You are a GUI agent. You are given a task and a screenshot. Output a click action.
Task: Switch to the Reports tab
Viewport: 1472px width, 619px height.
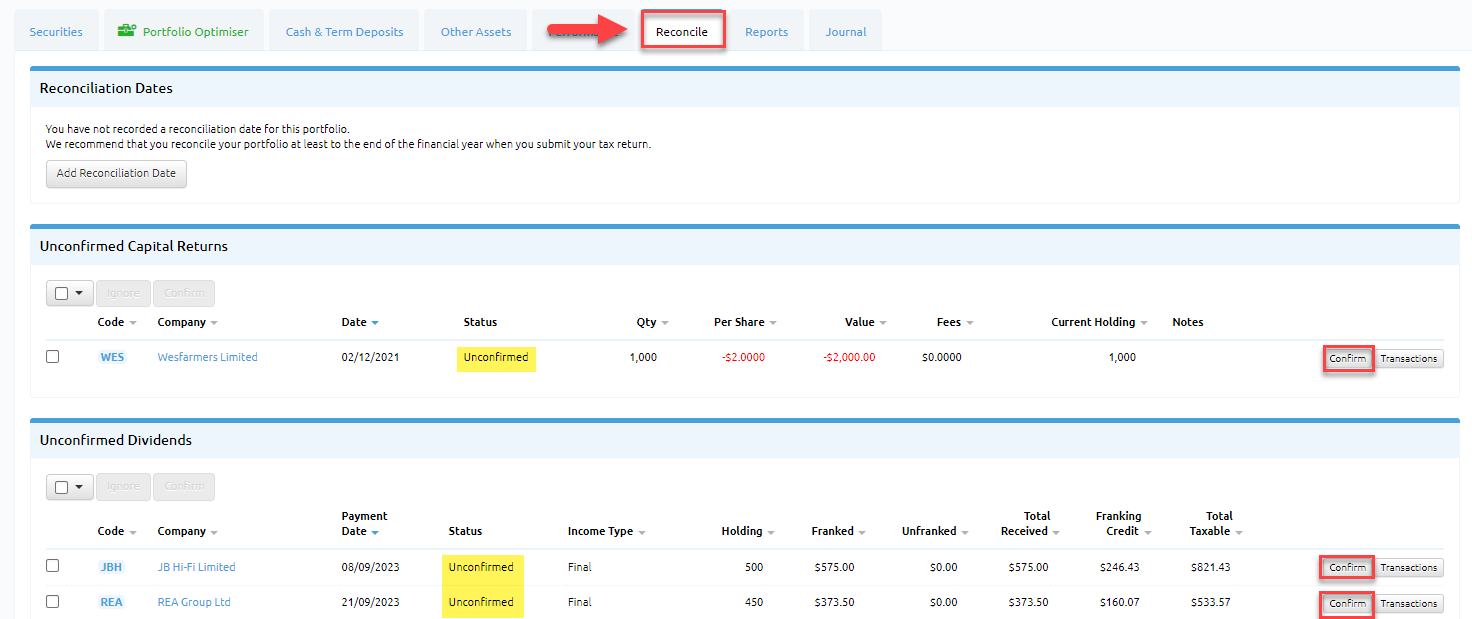pos(766,32)
